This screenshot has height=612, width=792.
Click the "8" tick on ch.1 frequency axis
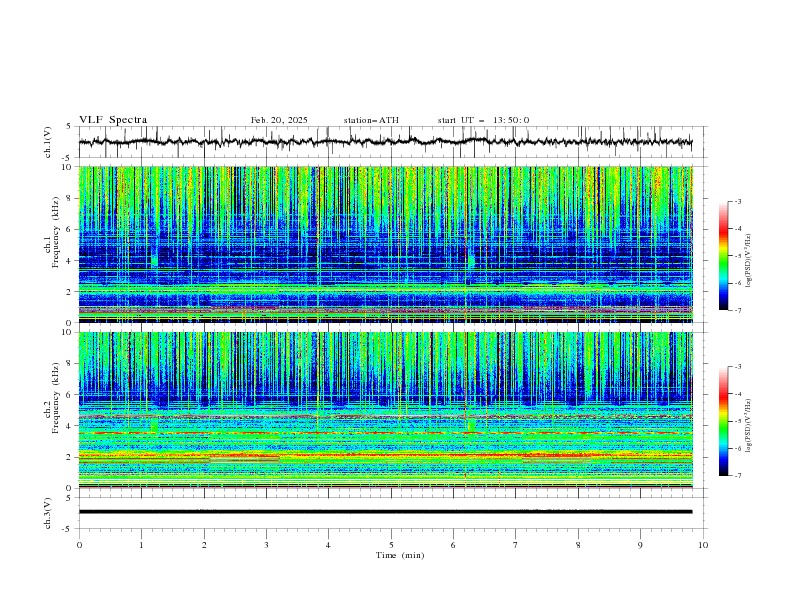pyautogui.click(x=69, y=198)
